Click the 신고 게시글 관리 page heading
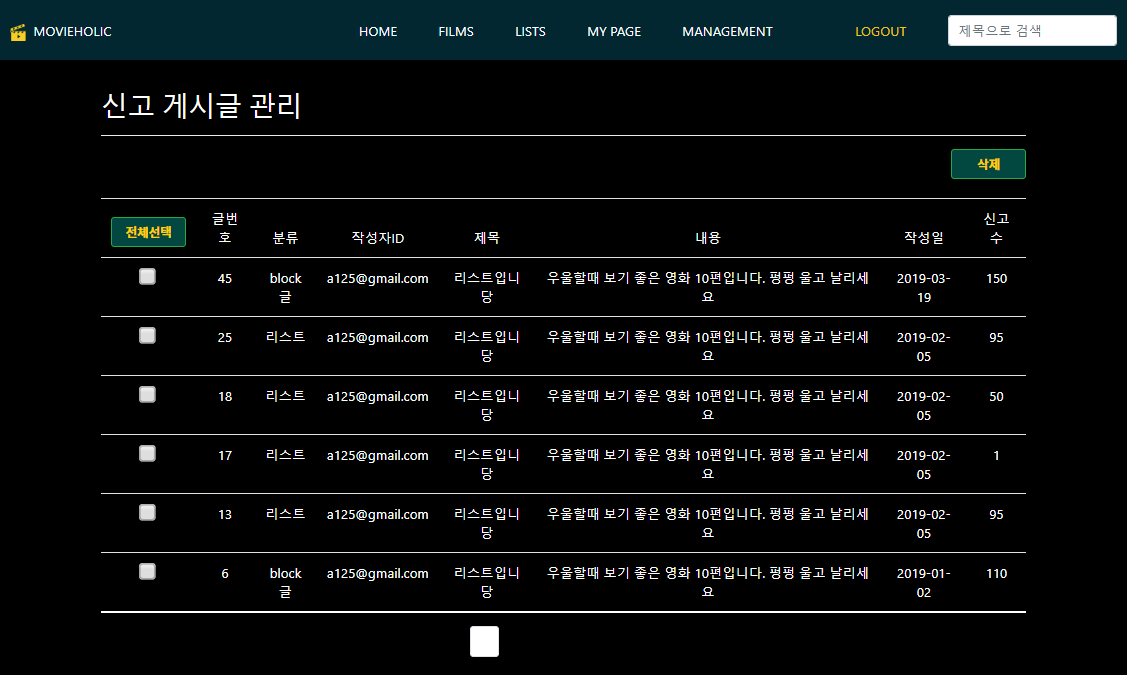This screenshot has height=675, width=1127. [201, 106]
